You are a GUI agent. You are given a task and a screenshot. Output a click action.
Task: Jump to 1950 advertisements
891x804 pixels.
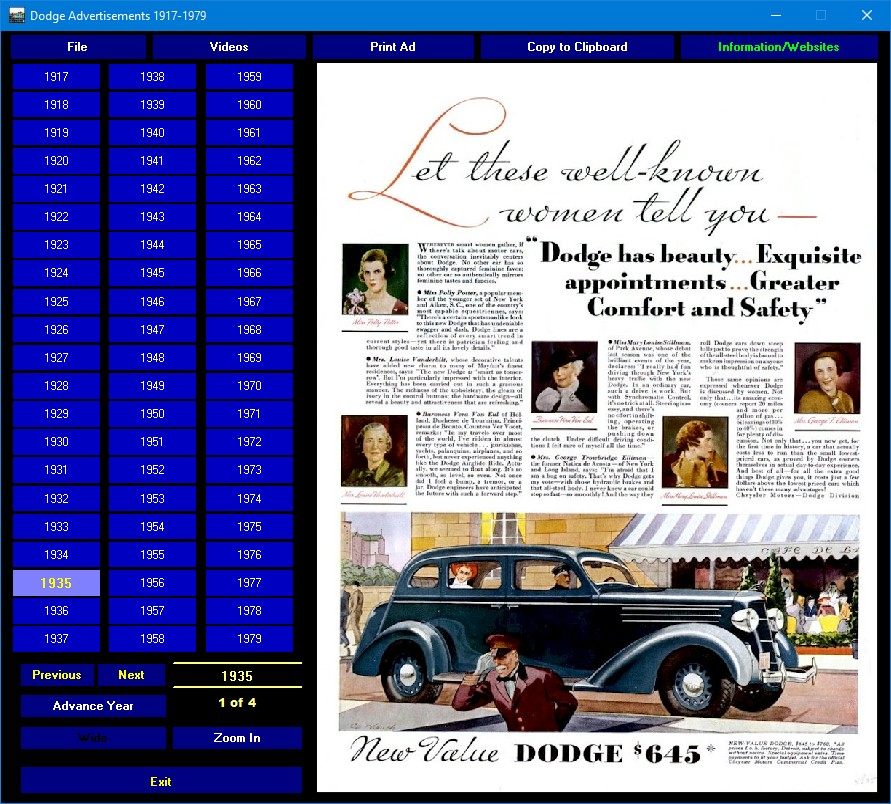(152, 414)
